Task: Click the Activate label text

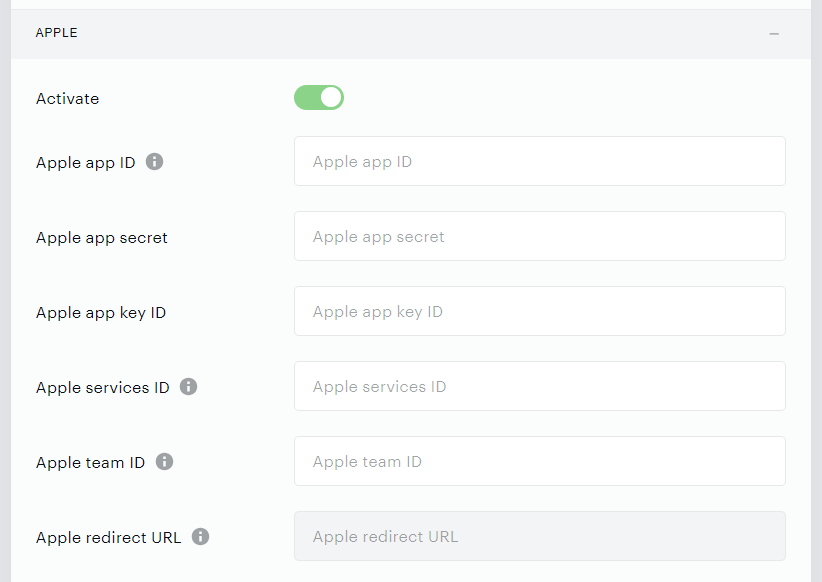Action: (x=68, y=99)
